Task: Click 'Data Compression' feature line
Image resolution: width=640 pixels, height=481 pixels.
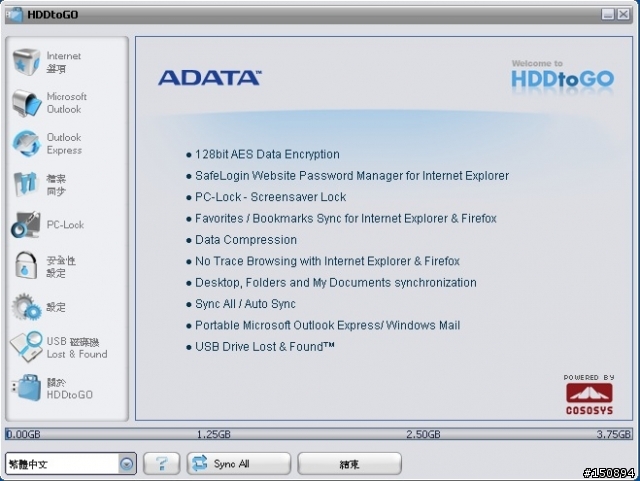Action: point(246,240)
